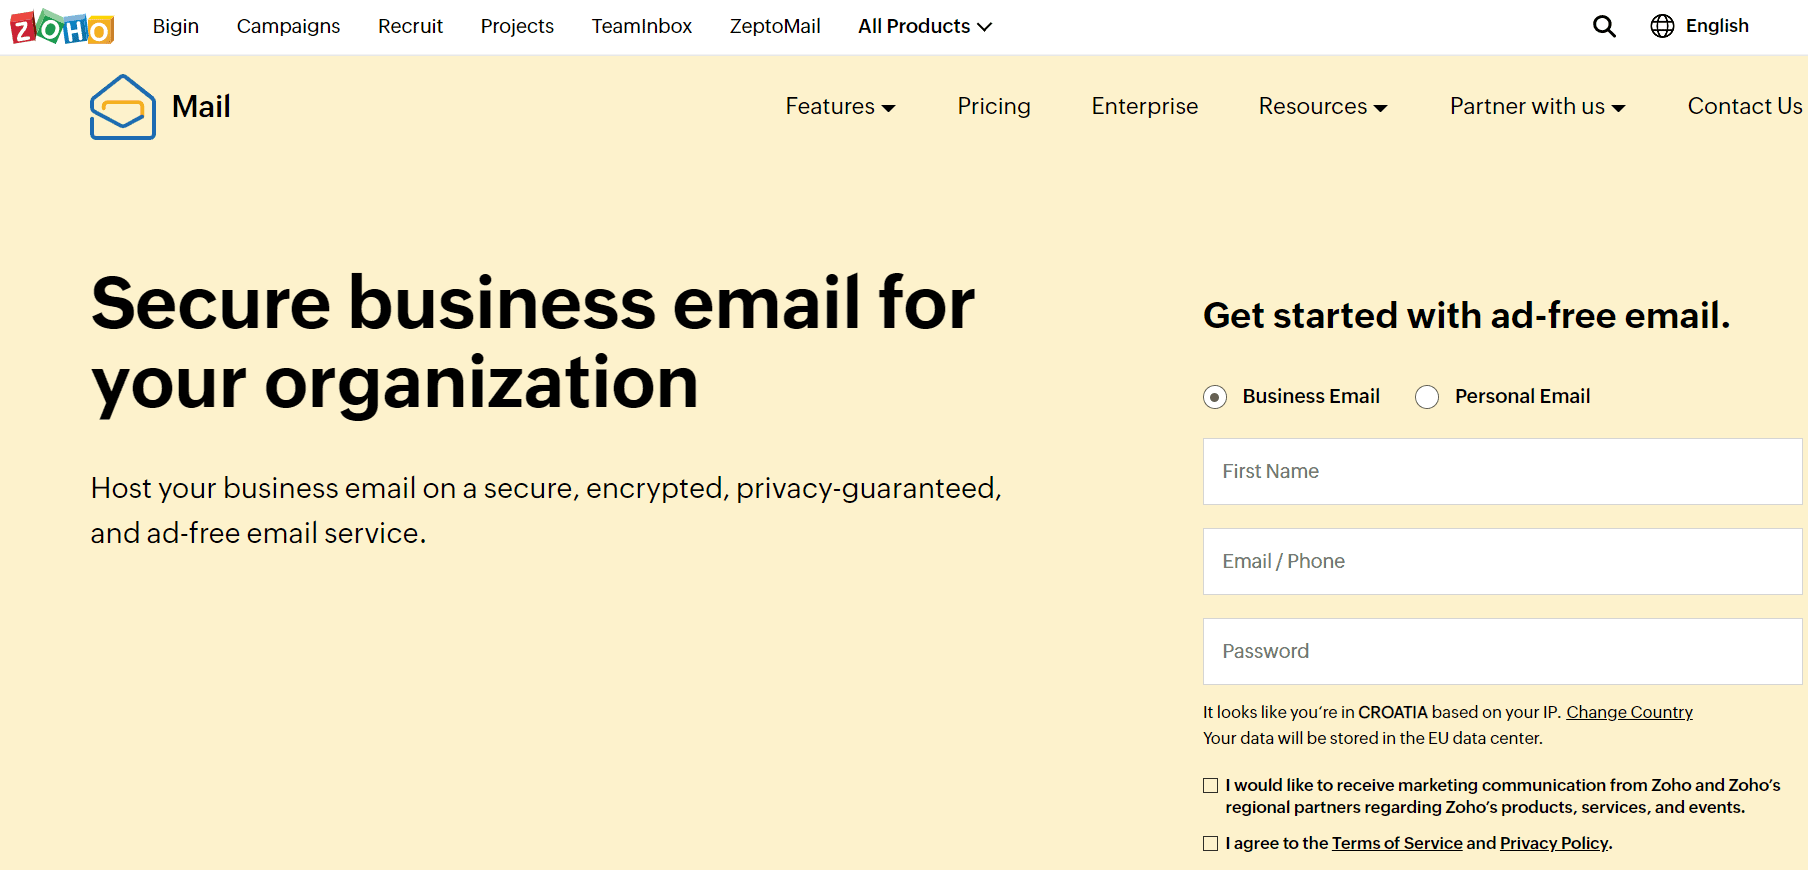The width and height of the screenshot is (1808, 870).
Task: Open the Enterprise section
Action: (x=1144, y=106)
